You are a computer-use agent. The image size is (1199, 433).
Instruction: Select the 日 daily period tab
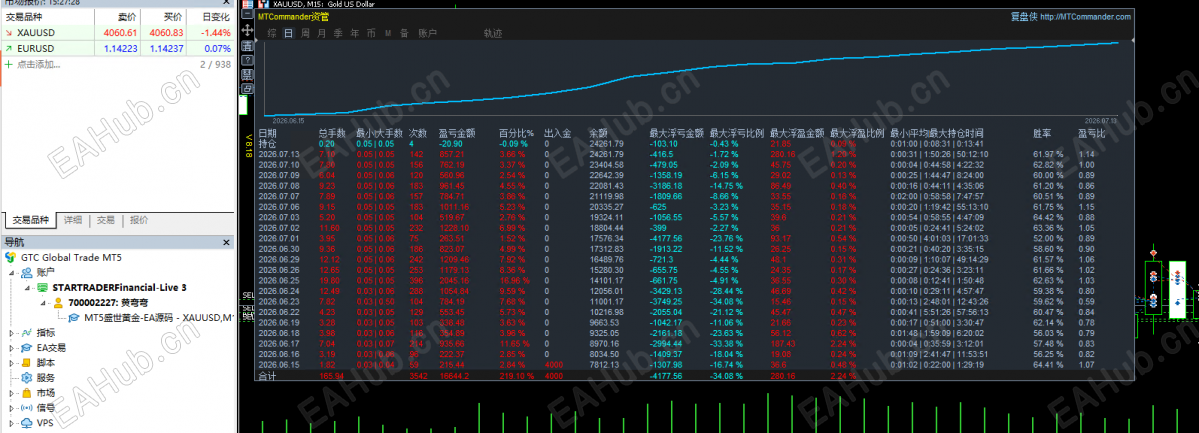click(x=288, y=33)
